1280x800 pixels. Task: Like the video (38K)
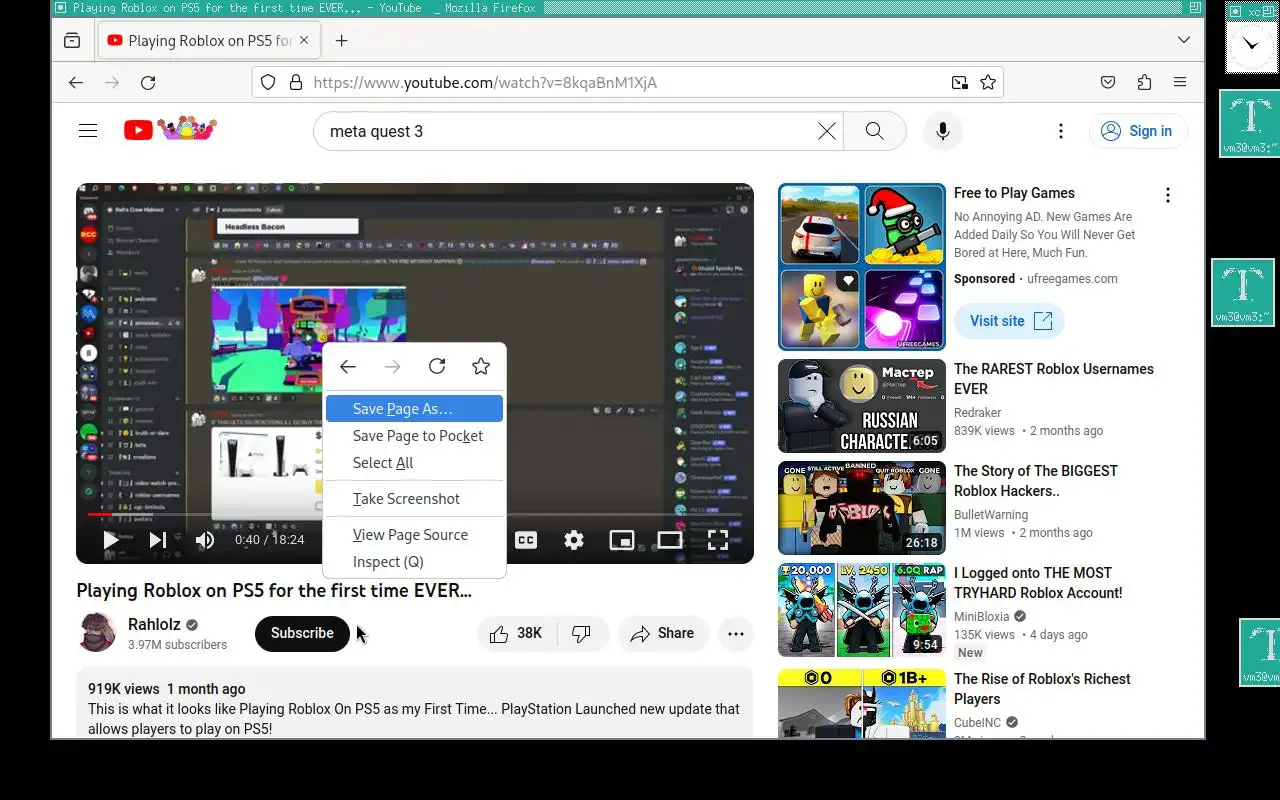(516, 633)
